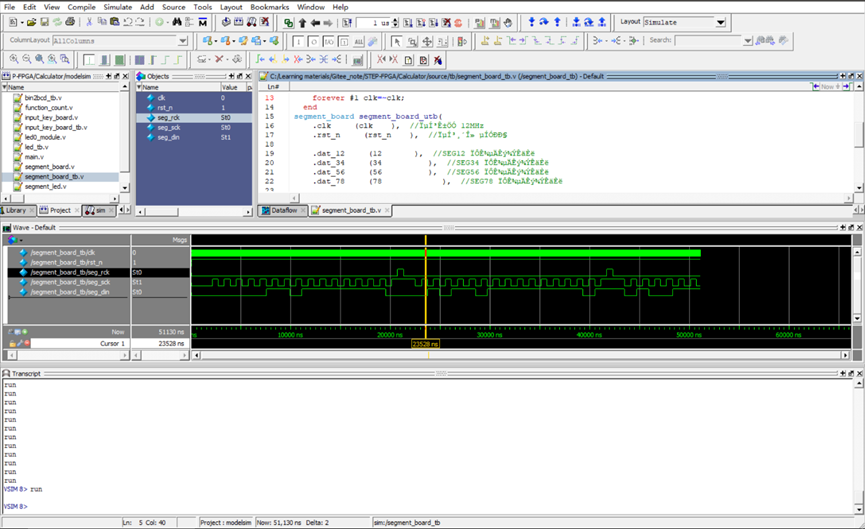The height and width of the screenshot is (529, 865).
Task: Switch to the Library tab
Action: pyautogui.click(x=16, y=210)
